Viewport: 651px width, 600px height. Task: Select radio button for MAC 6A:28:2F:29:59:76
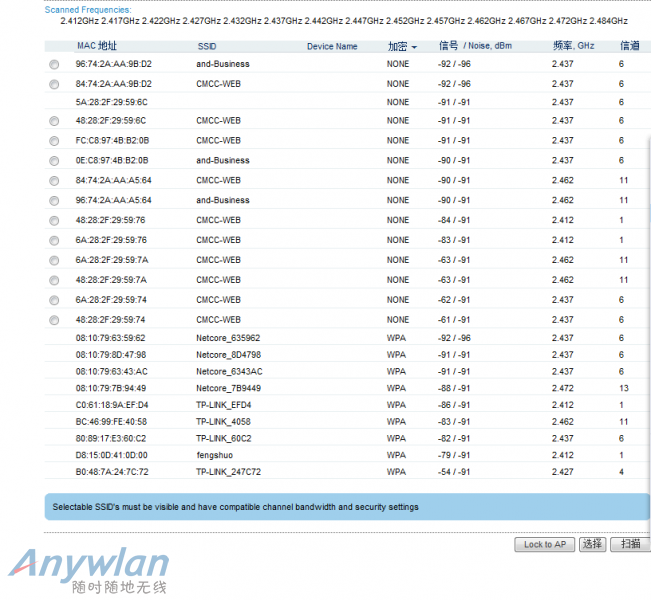pyautogui.click(x=54, y=240)
